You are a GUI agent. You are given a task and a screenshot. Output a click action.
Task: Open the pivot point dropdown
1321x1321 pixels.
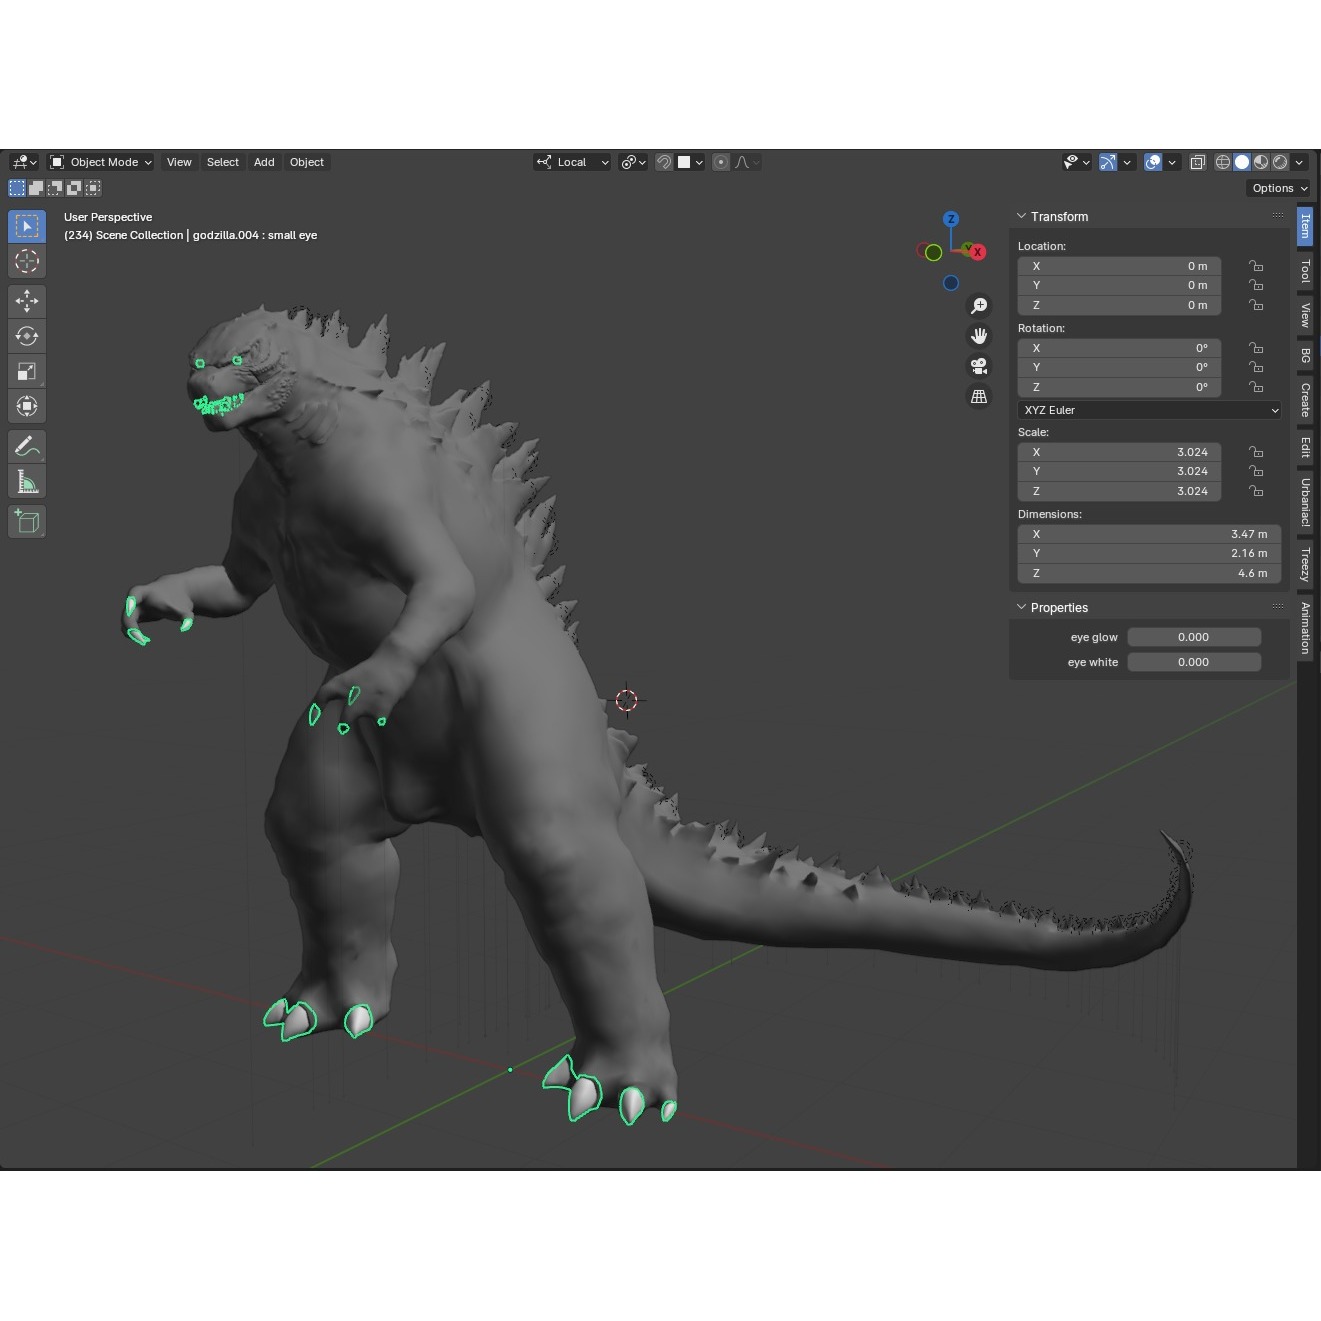633,162
